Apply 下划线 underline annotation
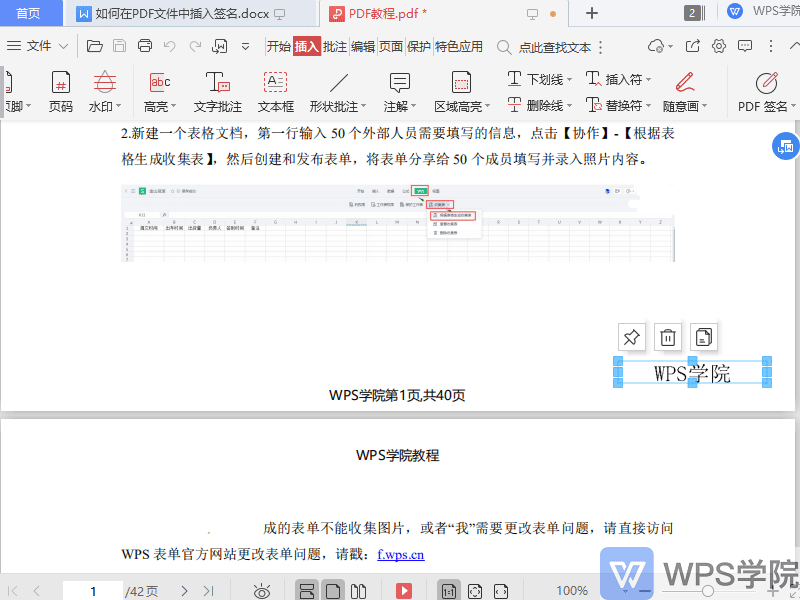The width and height of the screenshot is (800, 600). click(543, 78)
